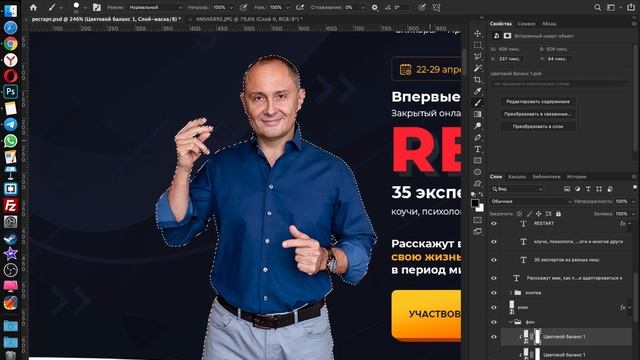Viewport: 640px width, 360px height.
Task: Select the Brush tool in the tools panel
Action: pos(478,103)
